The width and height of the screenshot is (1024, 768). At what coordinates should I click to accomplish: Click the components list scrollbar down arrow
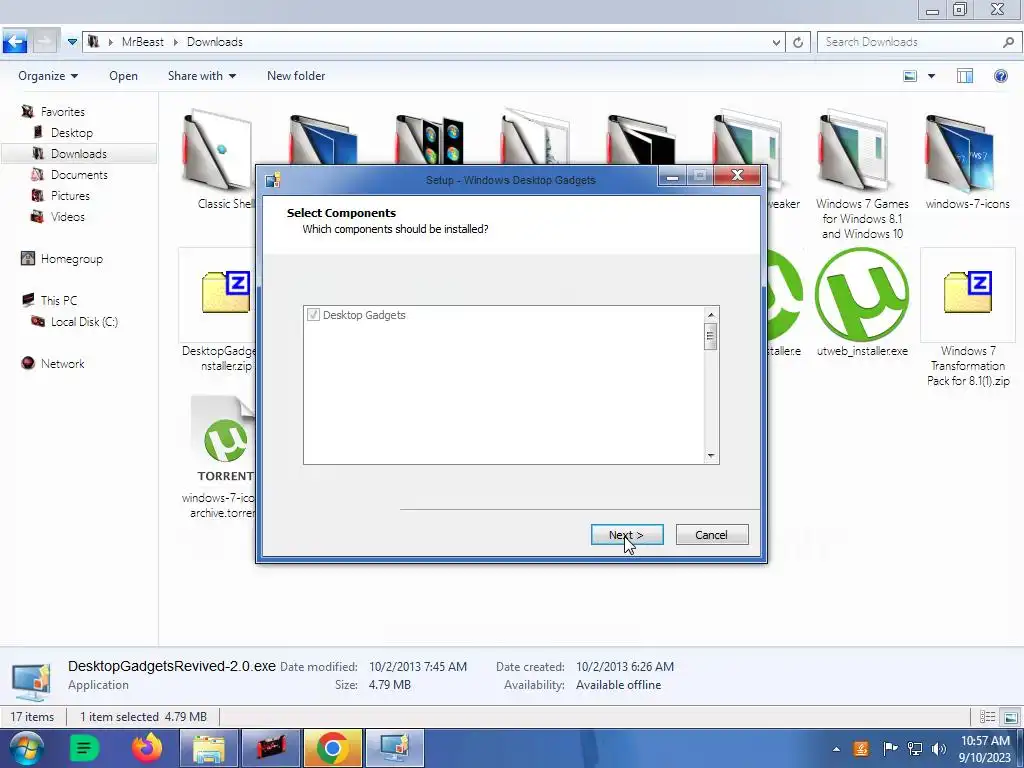coord(711,456)
